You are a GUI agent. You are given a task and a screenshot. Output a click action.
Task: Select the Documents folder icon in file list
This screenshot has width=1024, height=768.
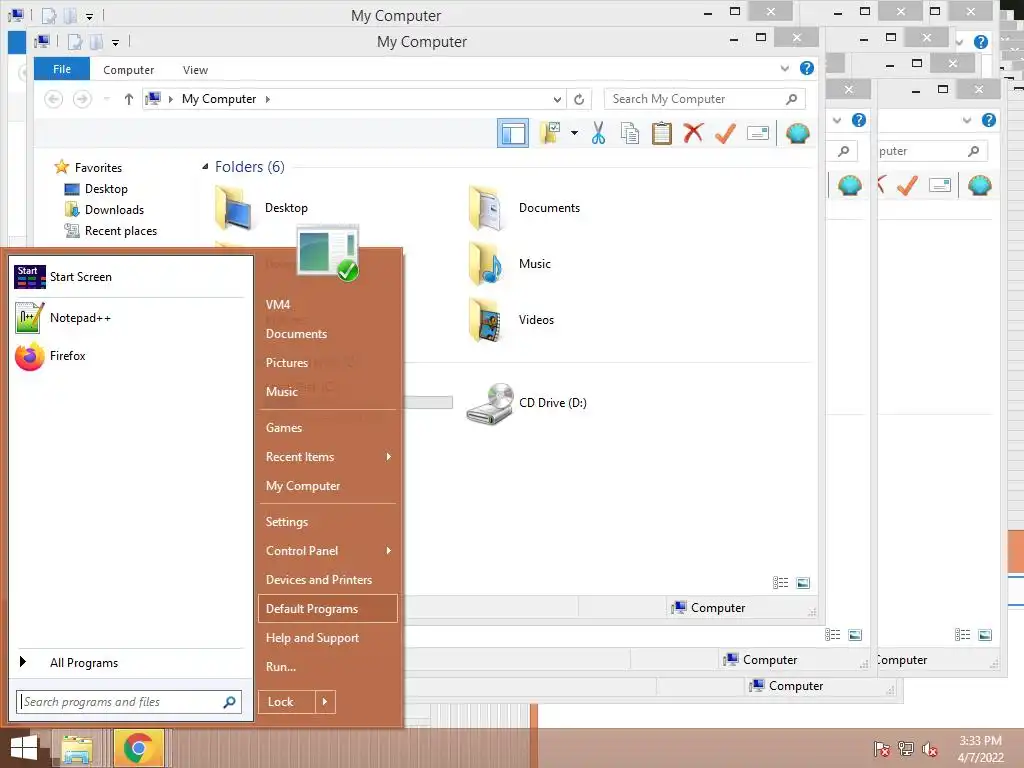click(x=486, y=208)
